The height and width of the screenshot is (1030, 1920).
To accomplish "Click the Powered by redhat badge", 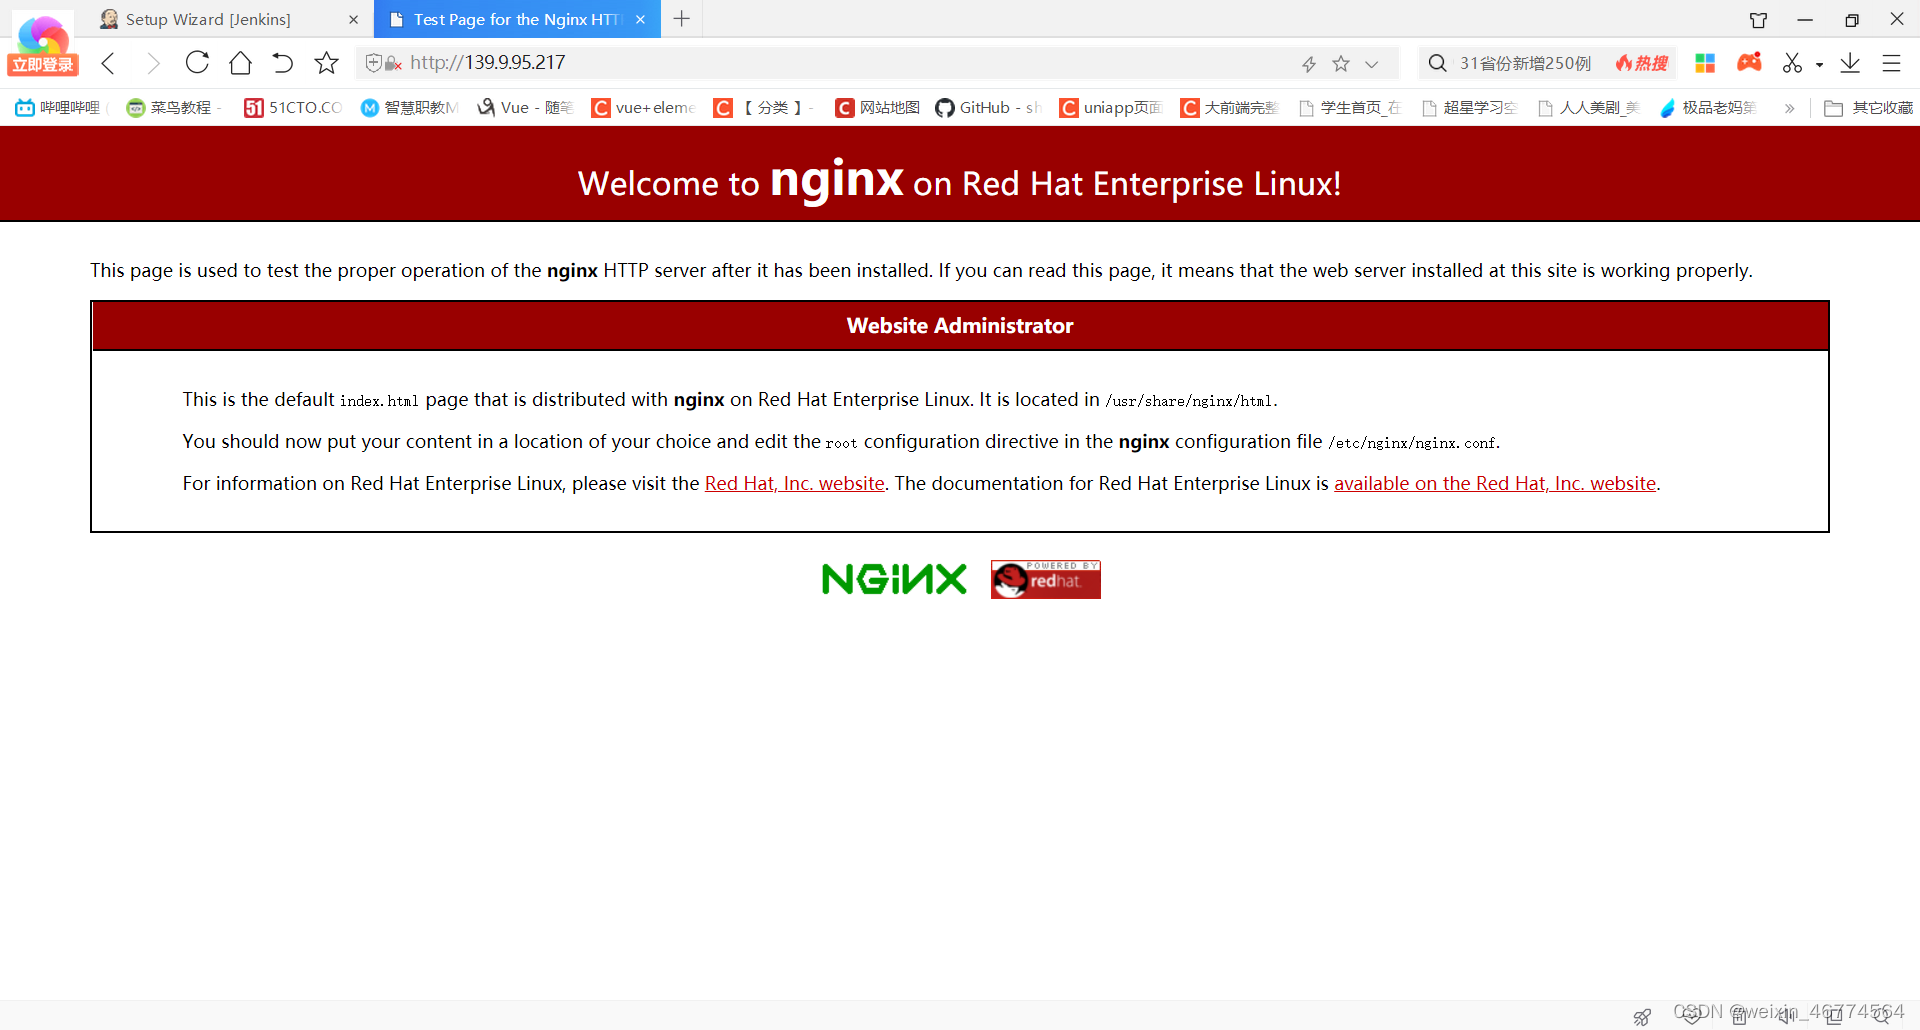I will 1045,579.
